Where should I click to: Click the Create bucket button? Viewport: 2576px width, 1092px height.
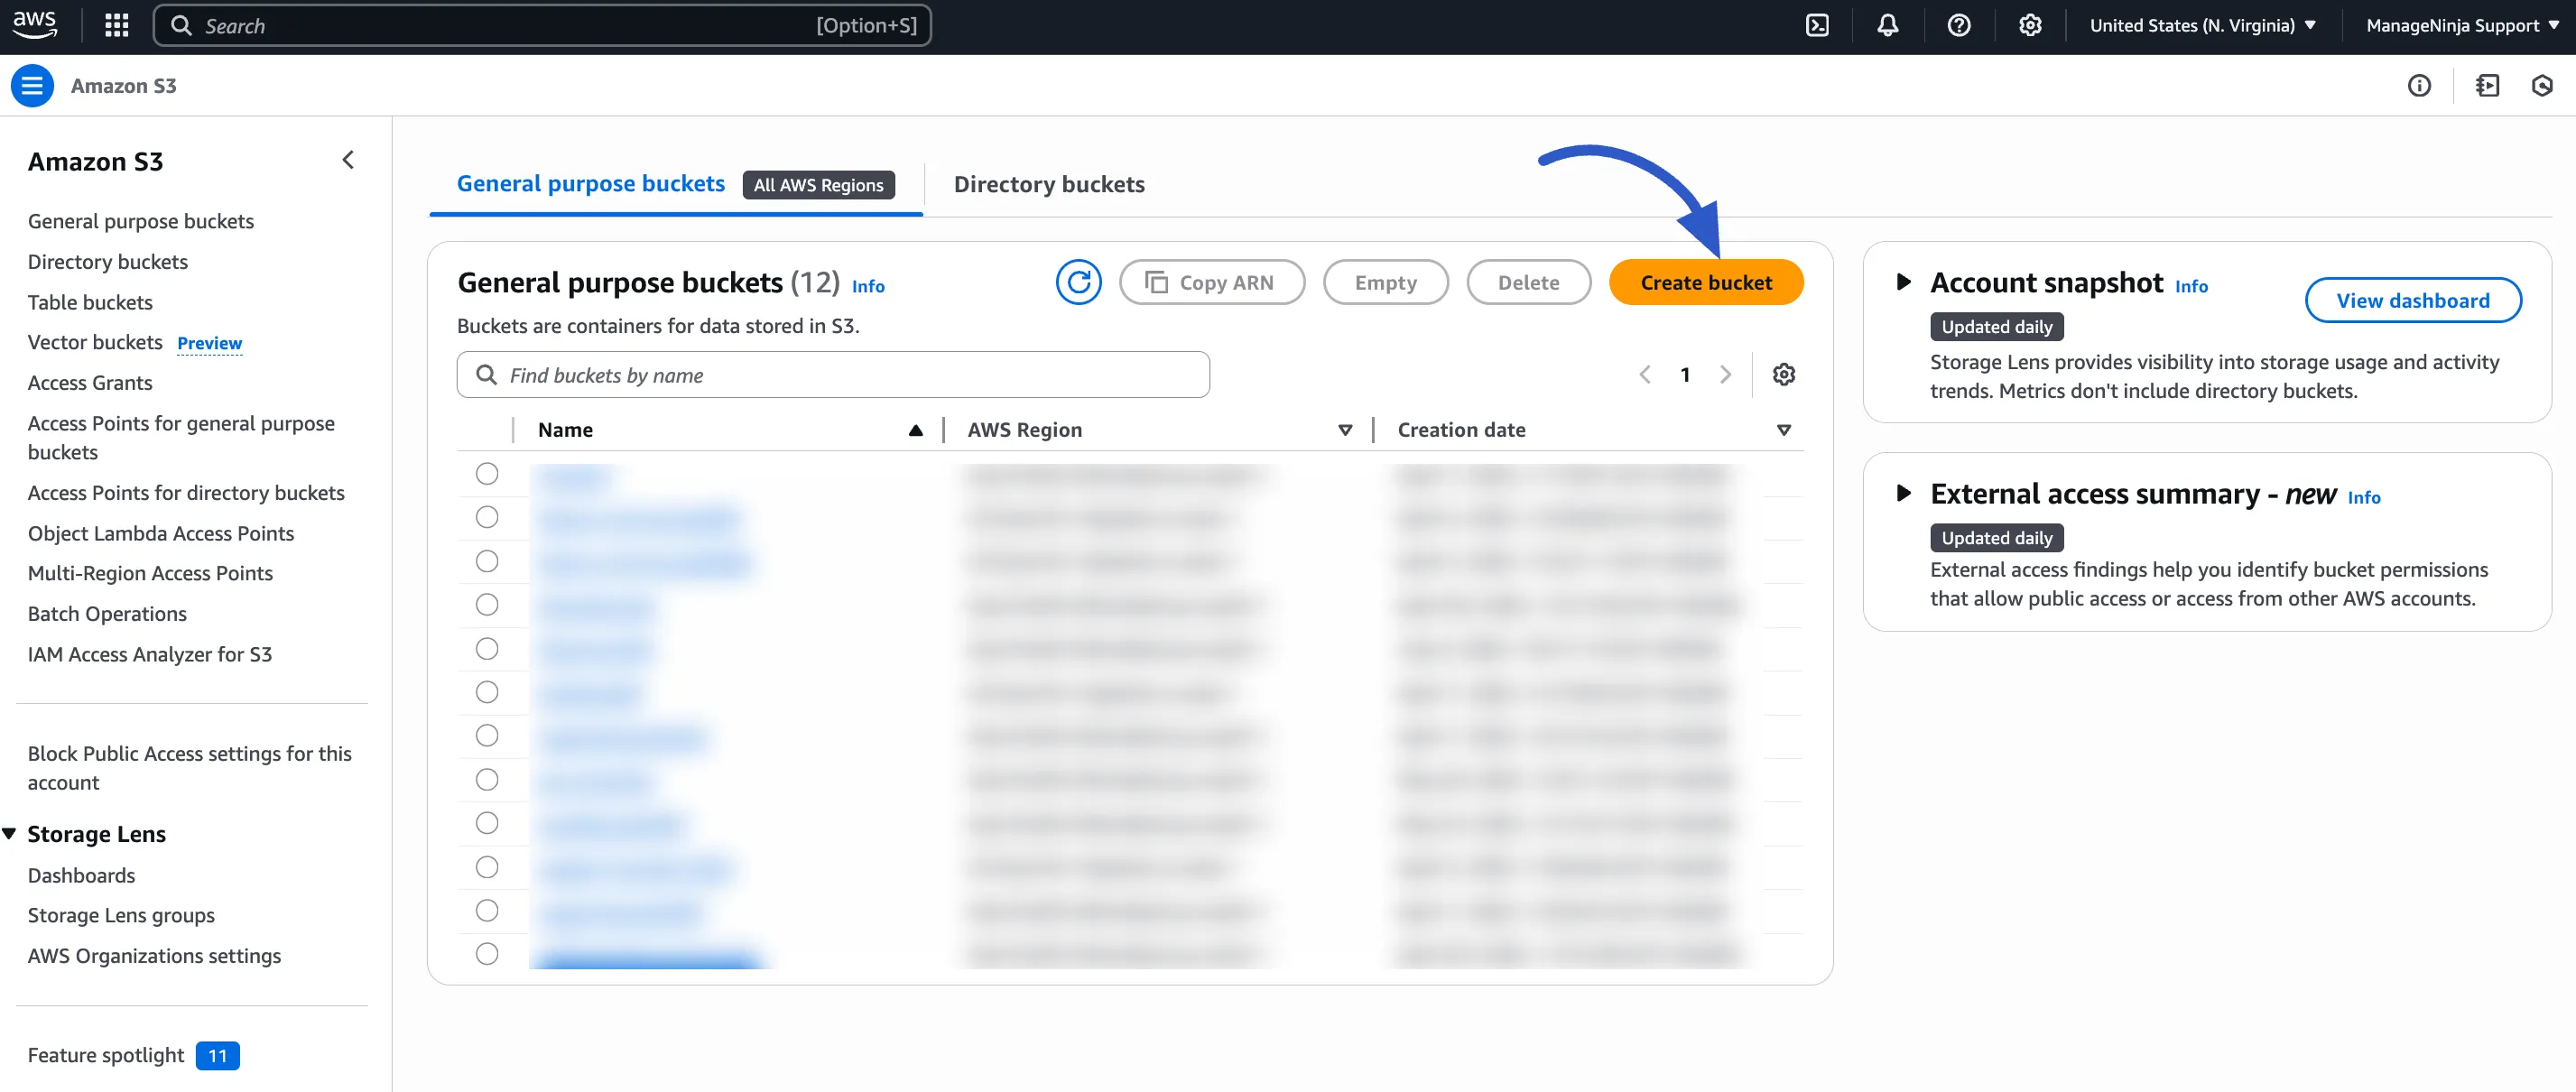click(x=1705, y=282)
